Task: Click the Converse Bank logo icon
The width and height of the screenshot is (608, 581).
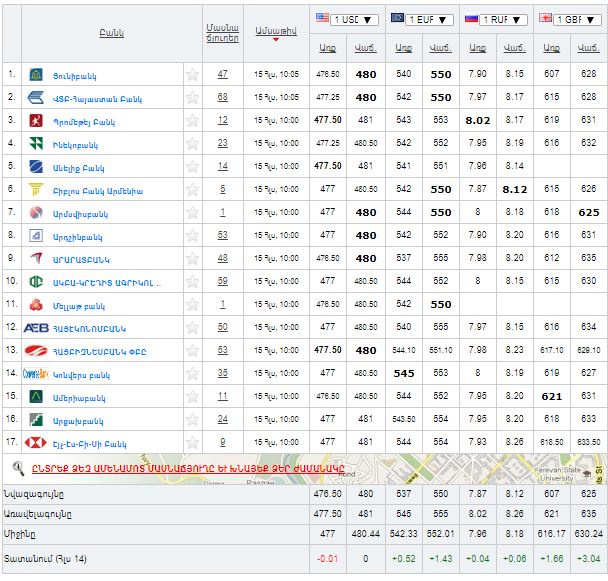Action: click(35, 374)
